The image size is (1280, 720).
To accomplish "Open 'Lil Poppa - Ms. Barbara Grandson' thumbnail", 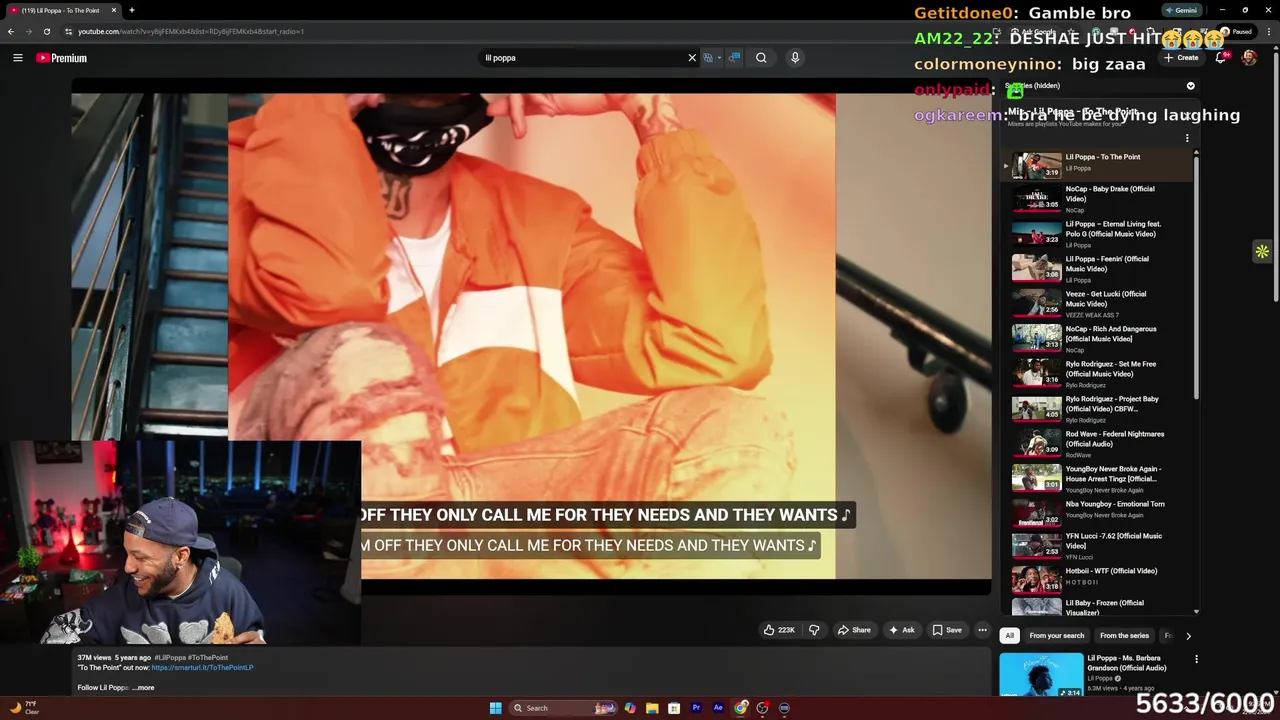I will (1041, 675).
